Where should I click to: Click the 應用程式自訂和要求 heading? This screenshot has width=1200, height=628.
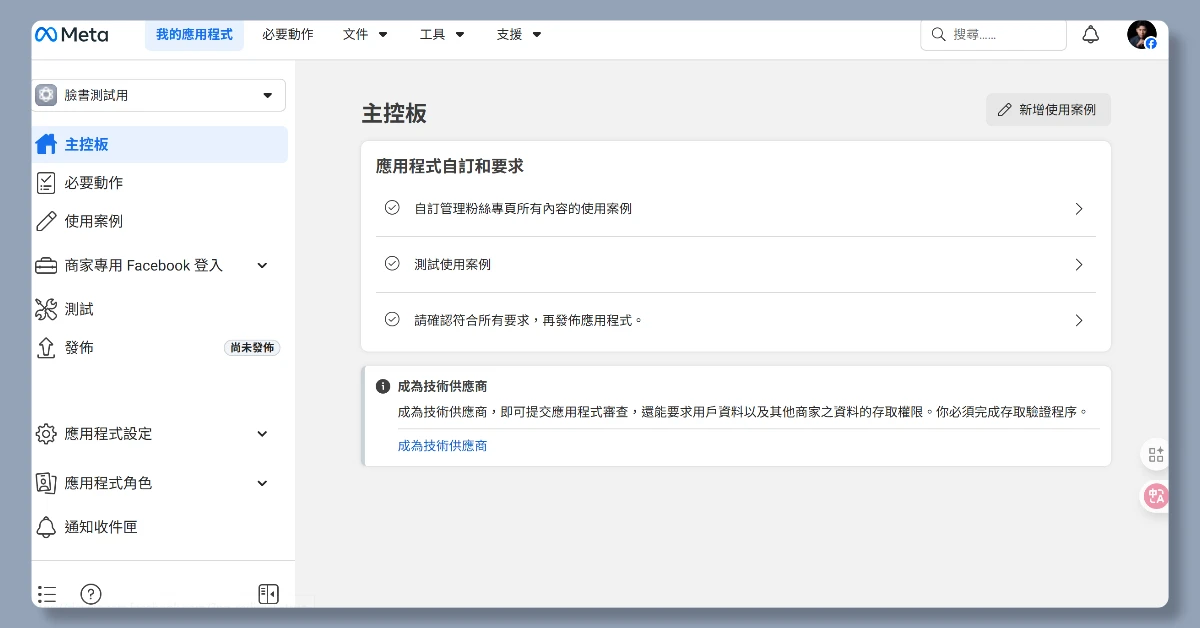449,166
